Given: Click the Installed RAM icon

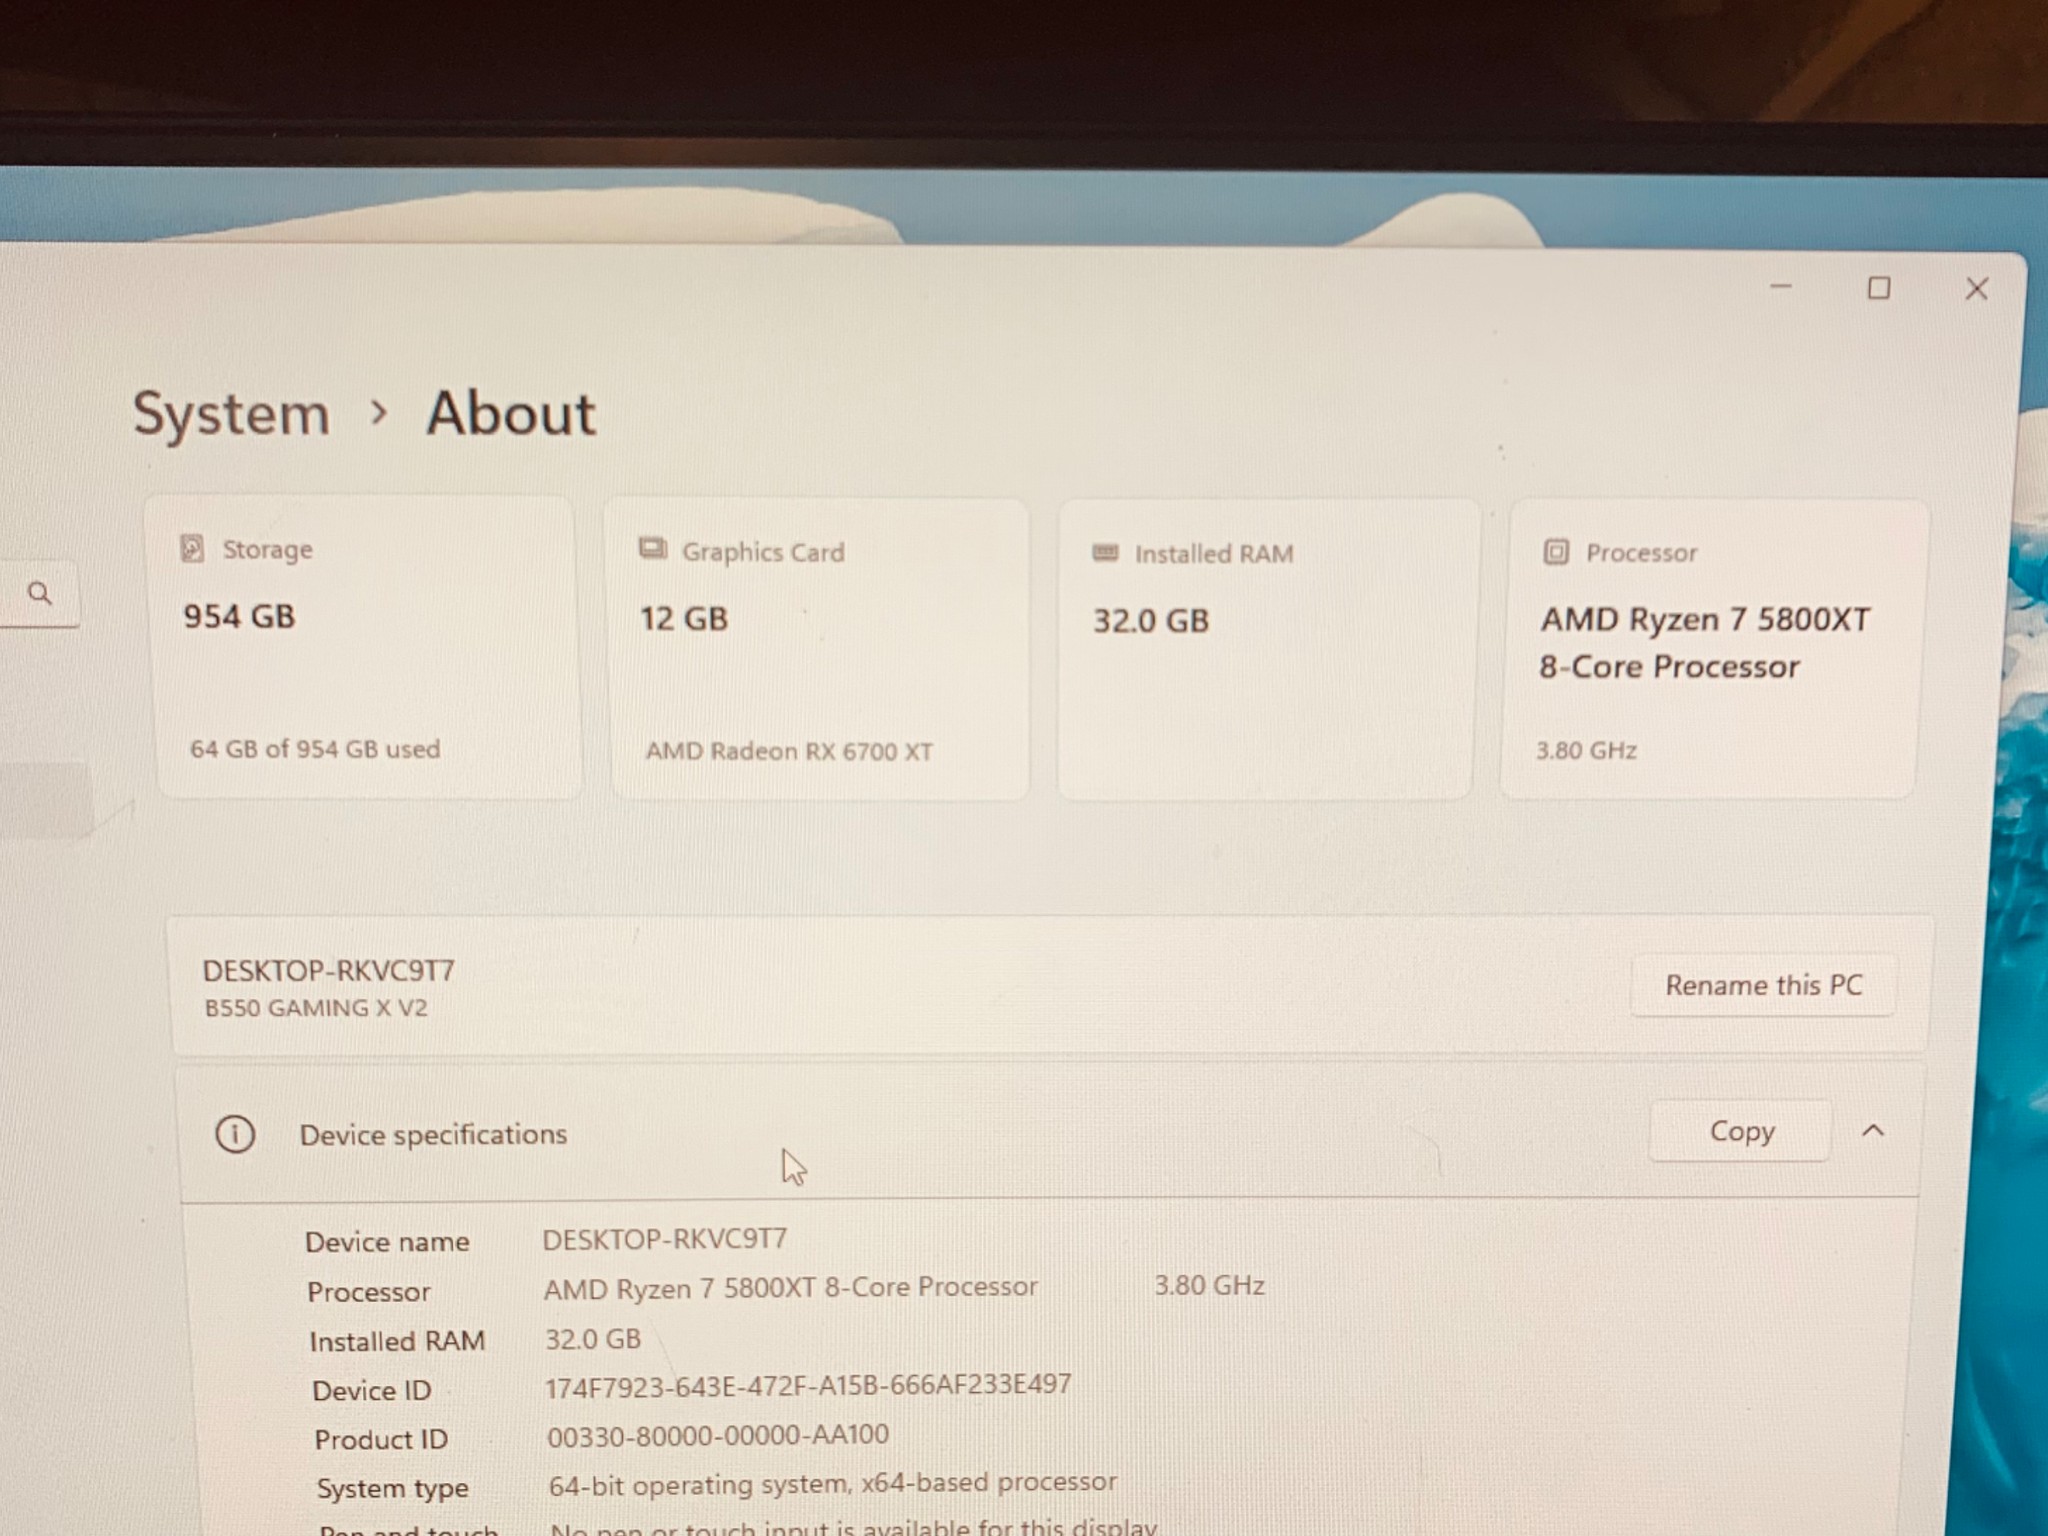Looking at the screenshot, I should [1105, 552].
